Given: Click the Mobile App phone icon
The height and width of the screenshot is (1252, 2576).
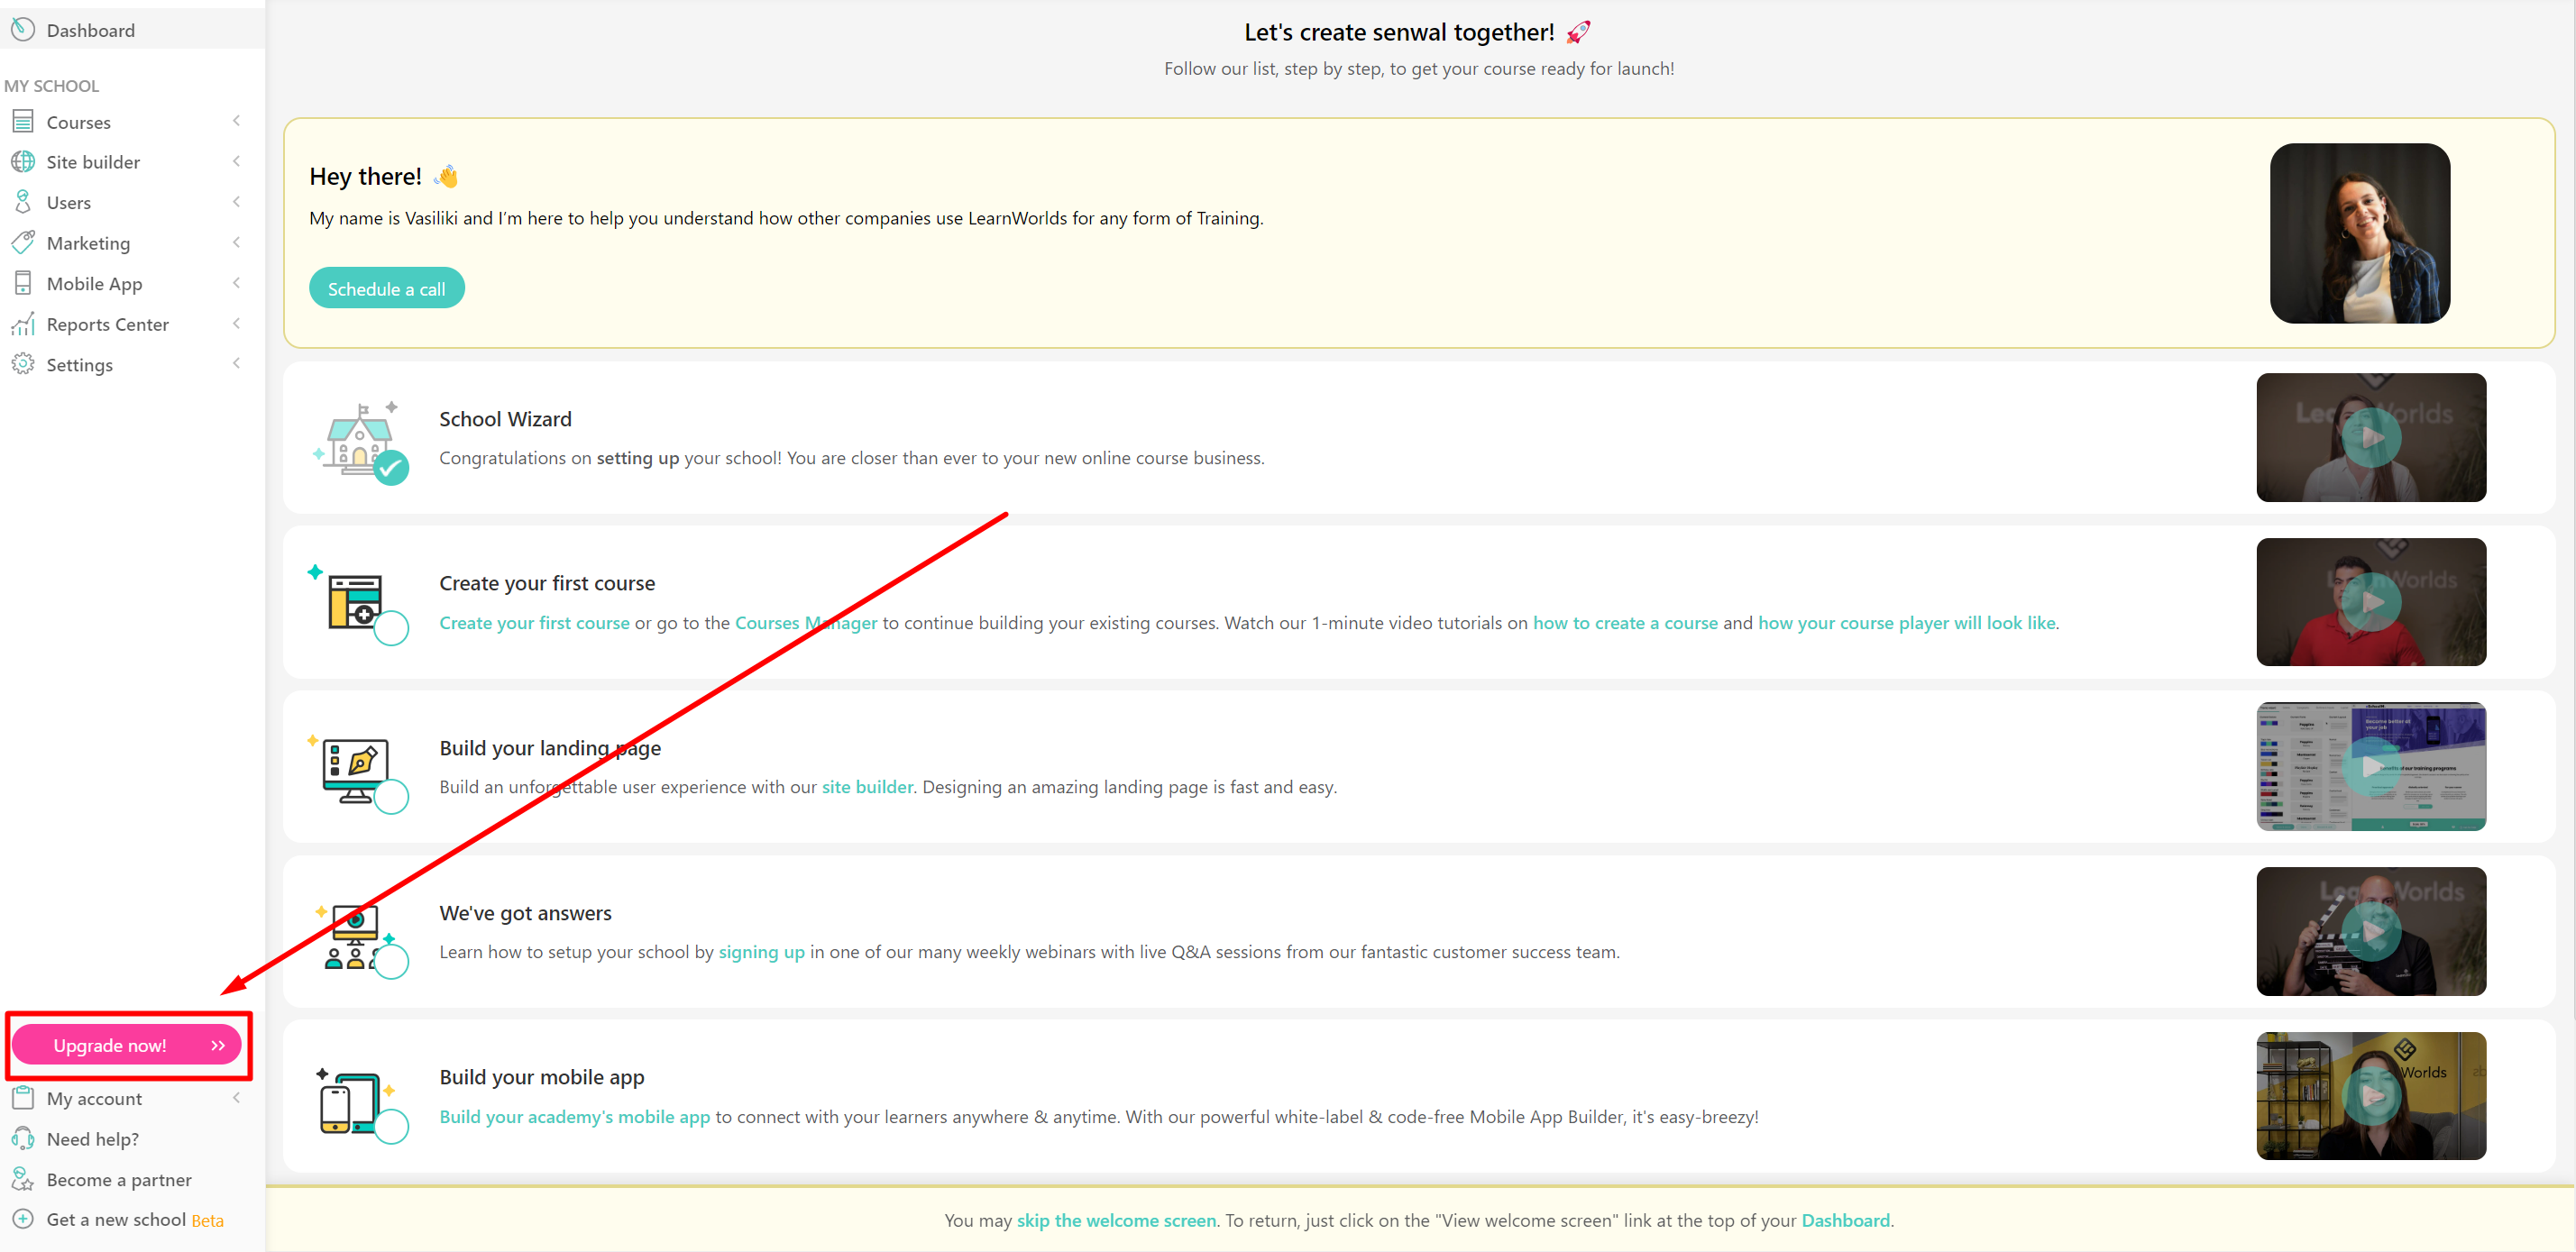Looking at the screenshot, I should tap(23, 283).
